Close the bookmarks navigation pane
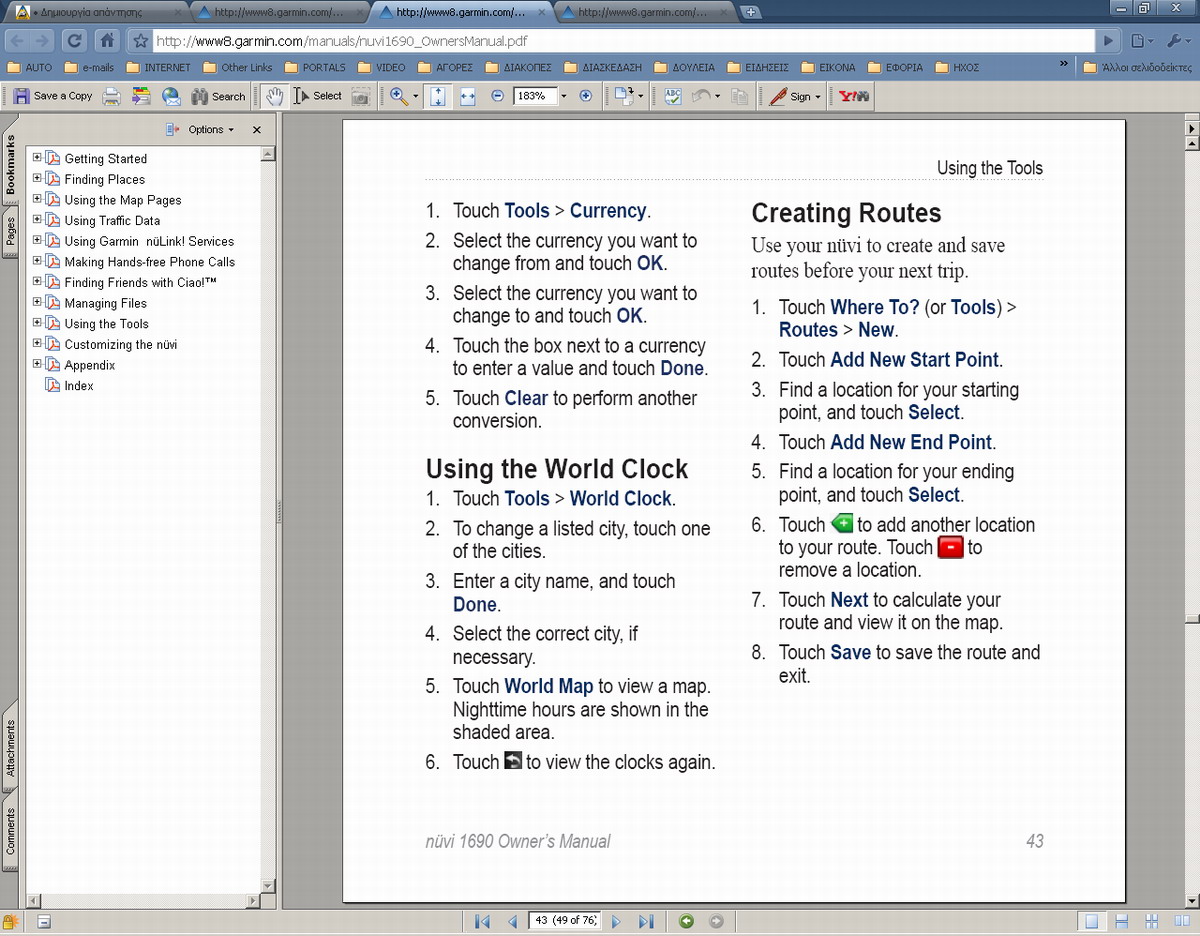This screenshot has height=936, width=1200. pyautogui.click(x=257, y=130)
